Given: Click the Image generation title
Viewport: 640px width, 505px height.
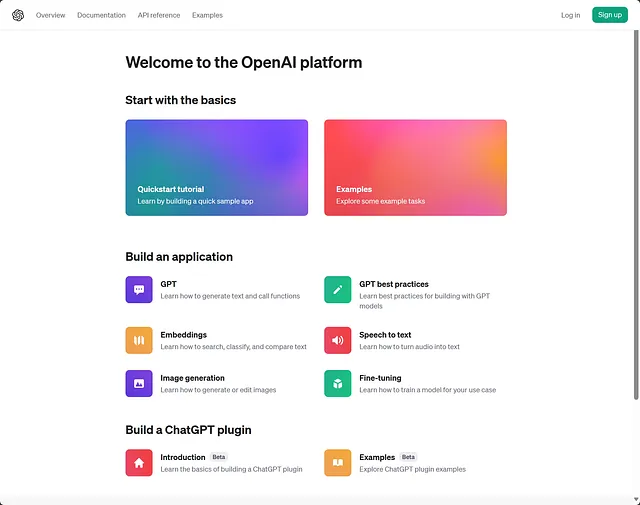Looking at the screenshot, I should (192, 378).
